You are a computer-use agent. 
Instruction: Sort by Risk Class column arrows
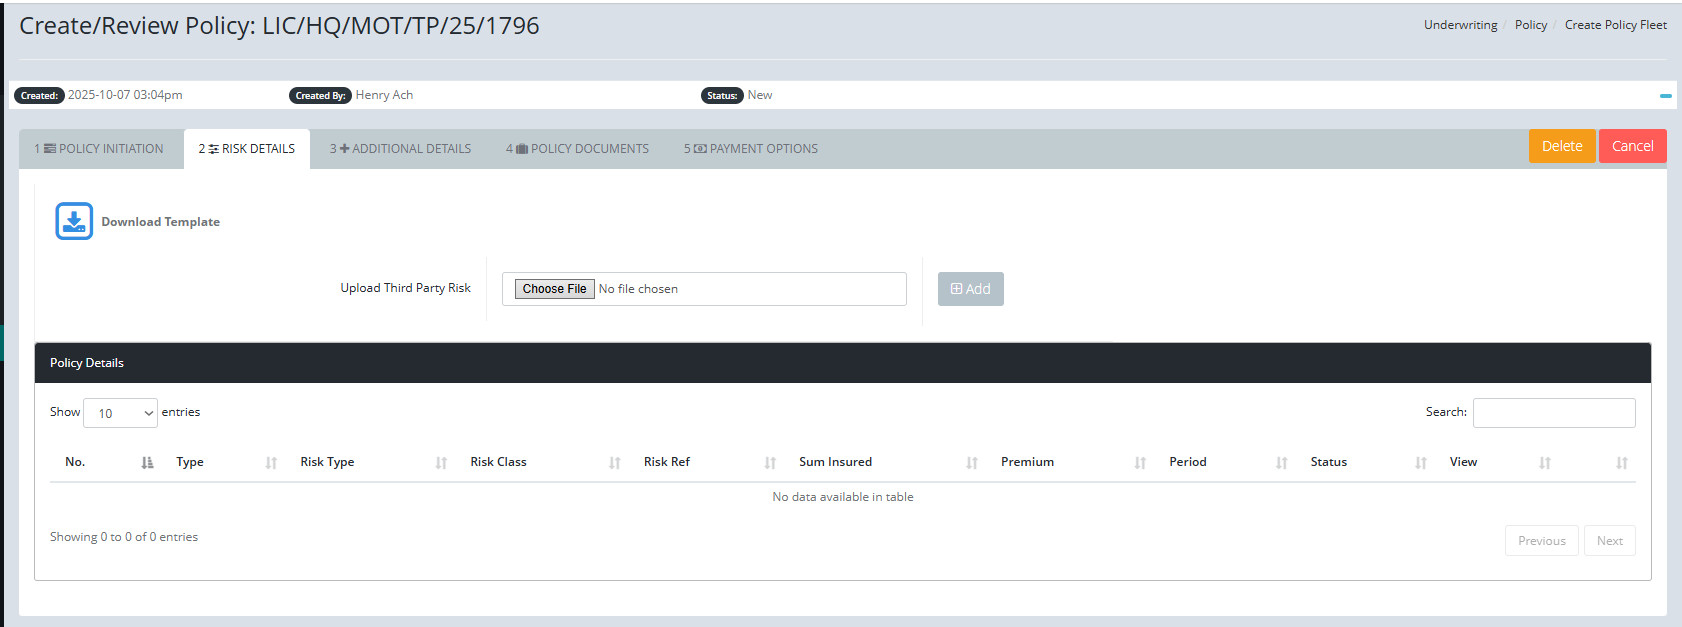click(x=614, y=463)
